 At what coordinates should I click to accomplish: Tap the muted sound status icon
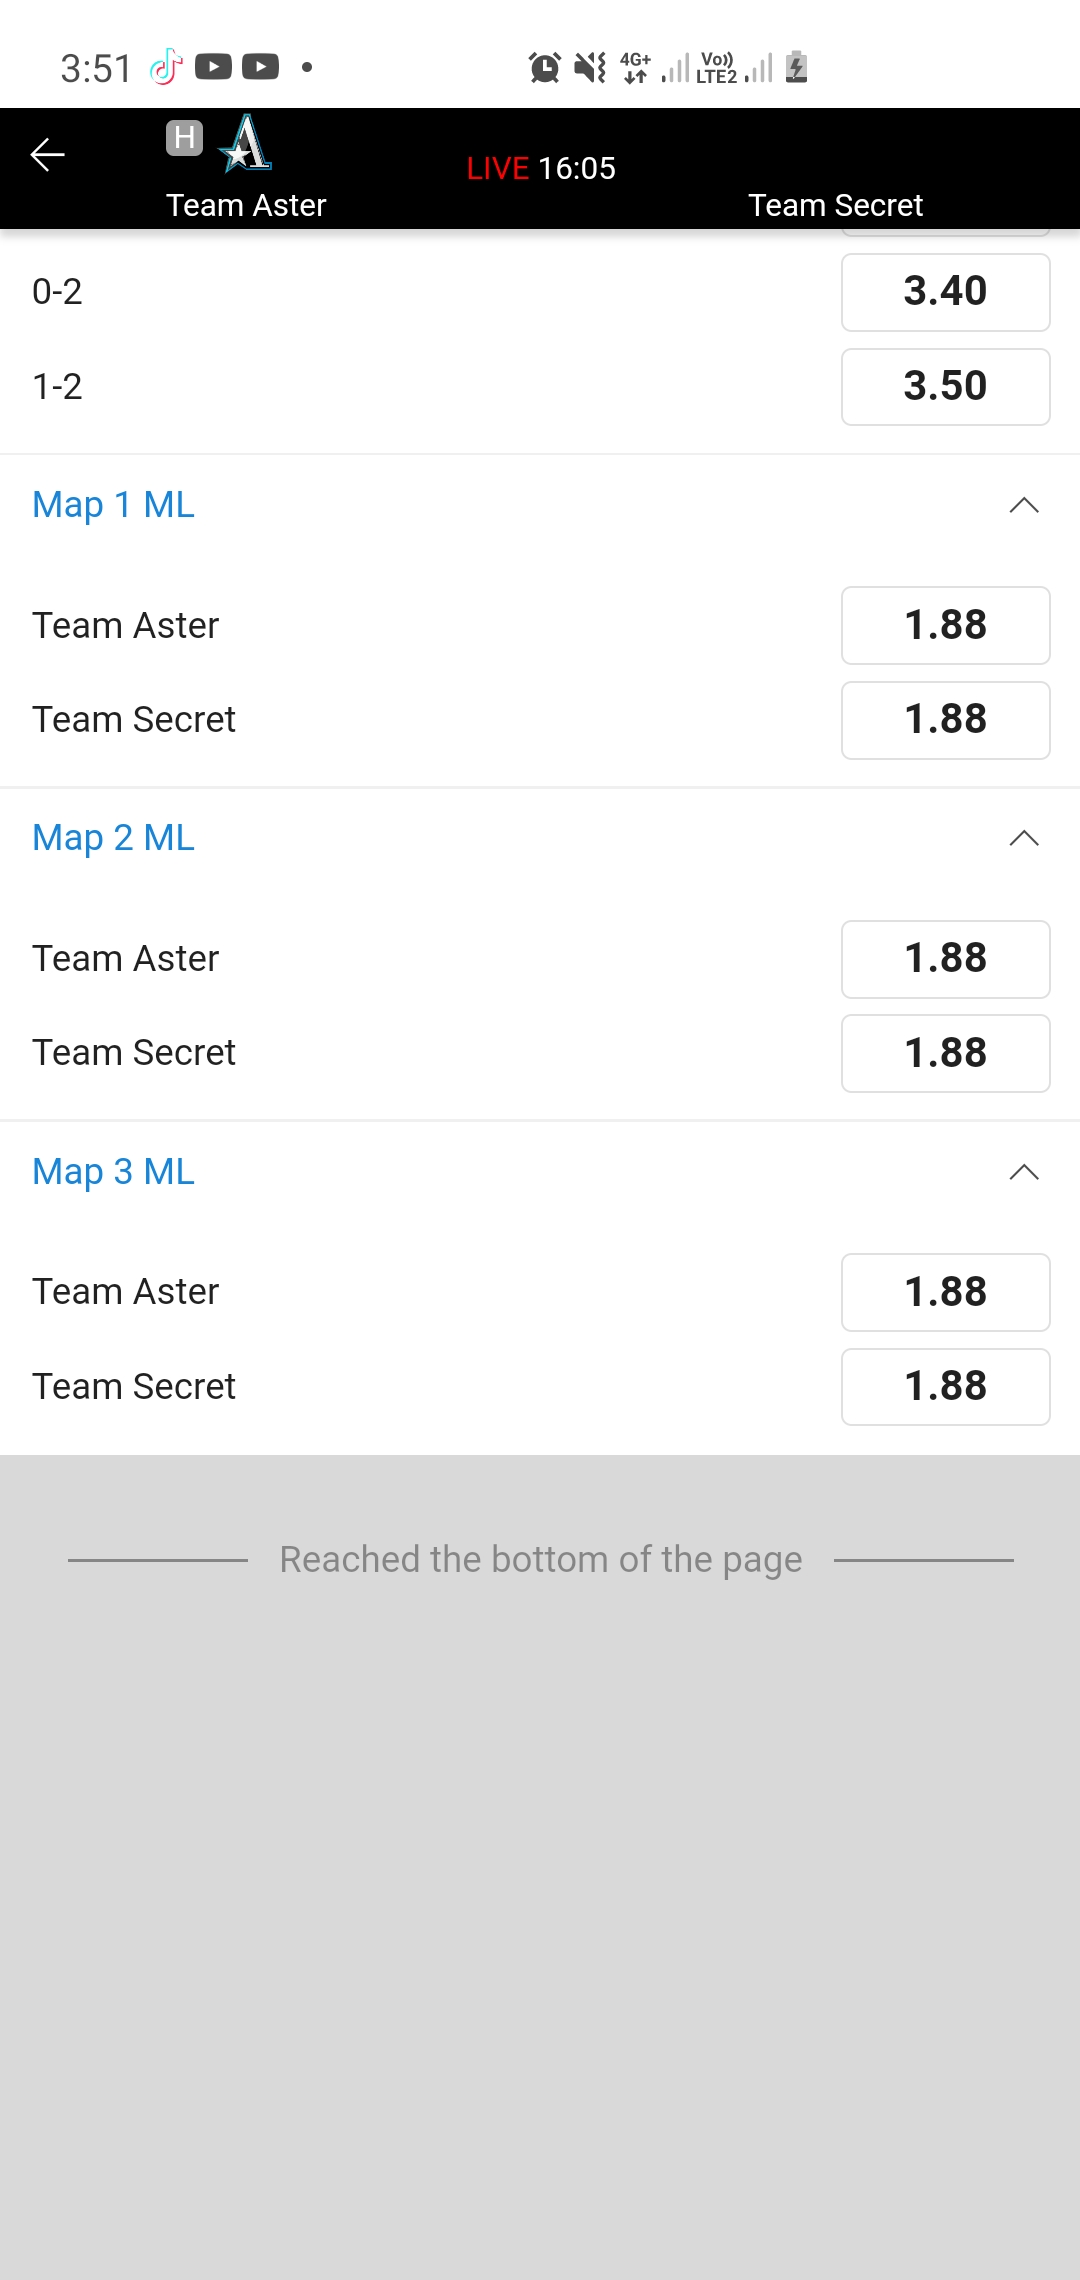pyautogui.click(x=590, y=67)
